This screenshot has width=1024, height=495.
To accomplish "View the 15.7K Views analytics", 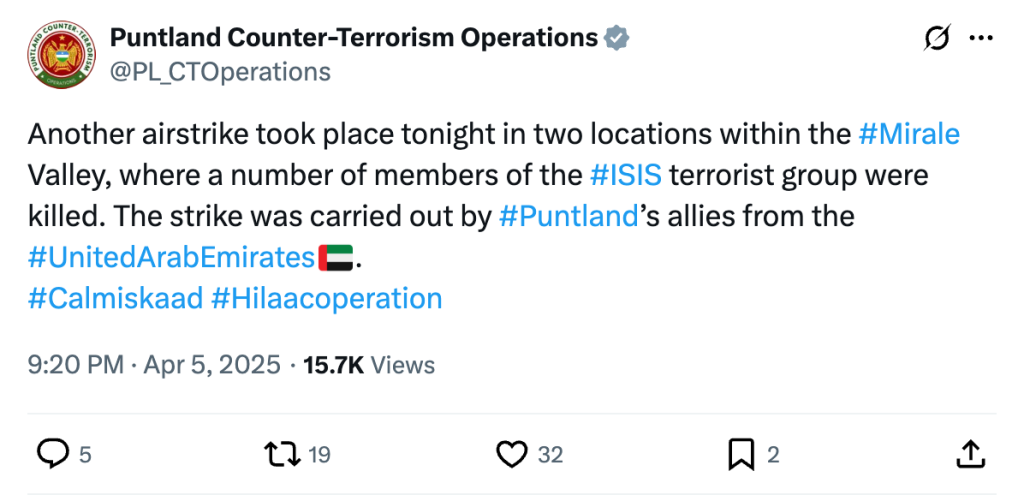I will 369,365.
